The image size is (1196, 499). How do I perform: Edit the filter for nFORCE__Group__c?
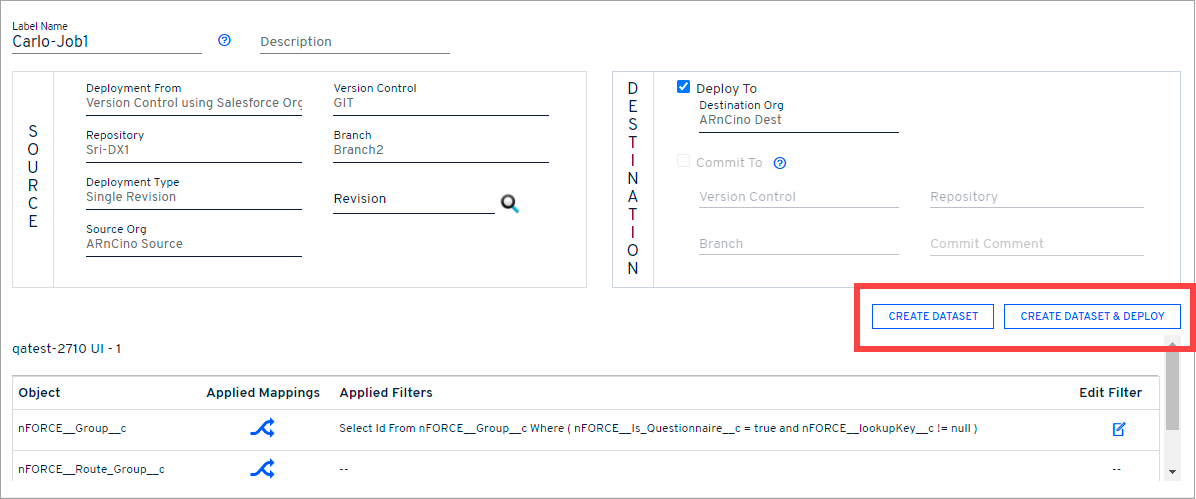1118,429
